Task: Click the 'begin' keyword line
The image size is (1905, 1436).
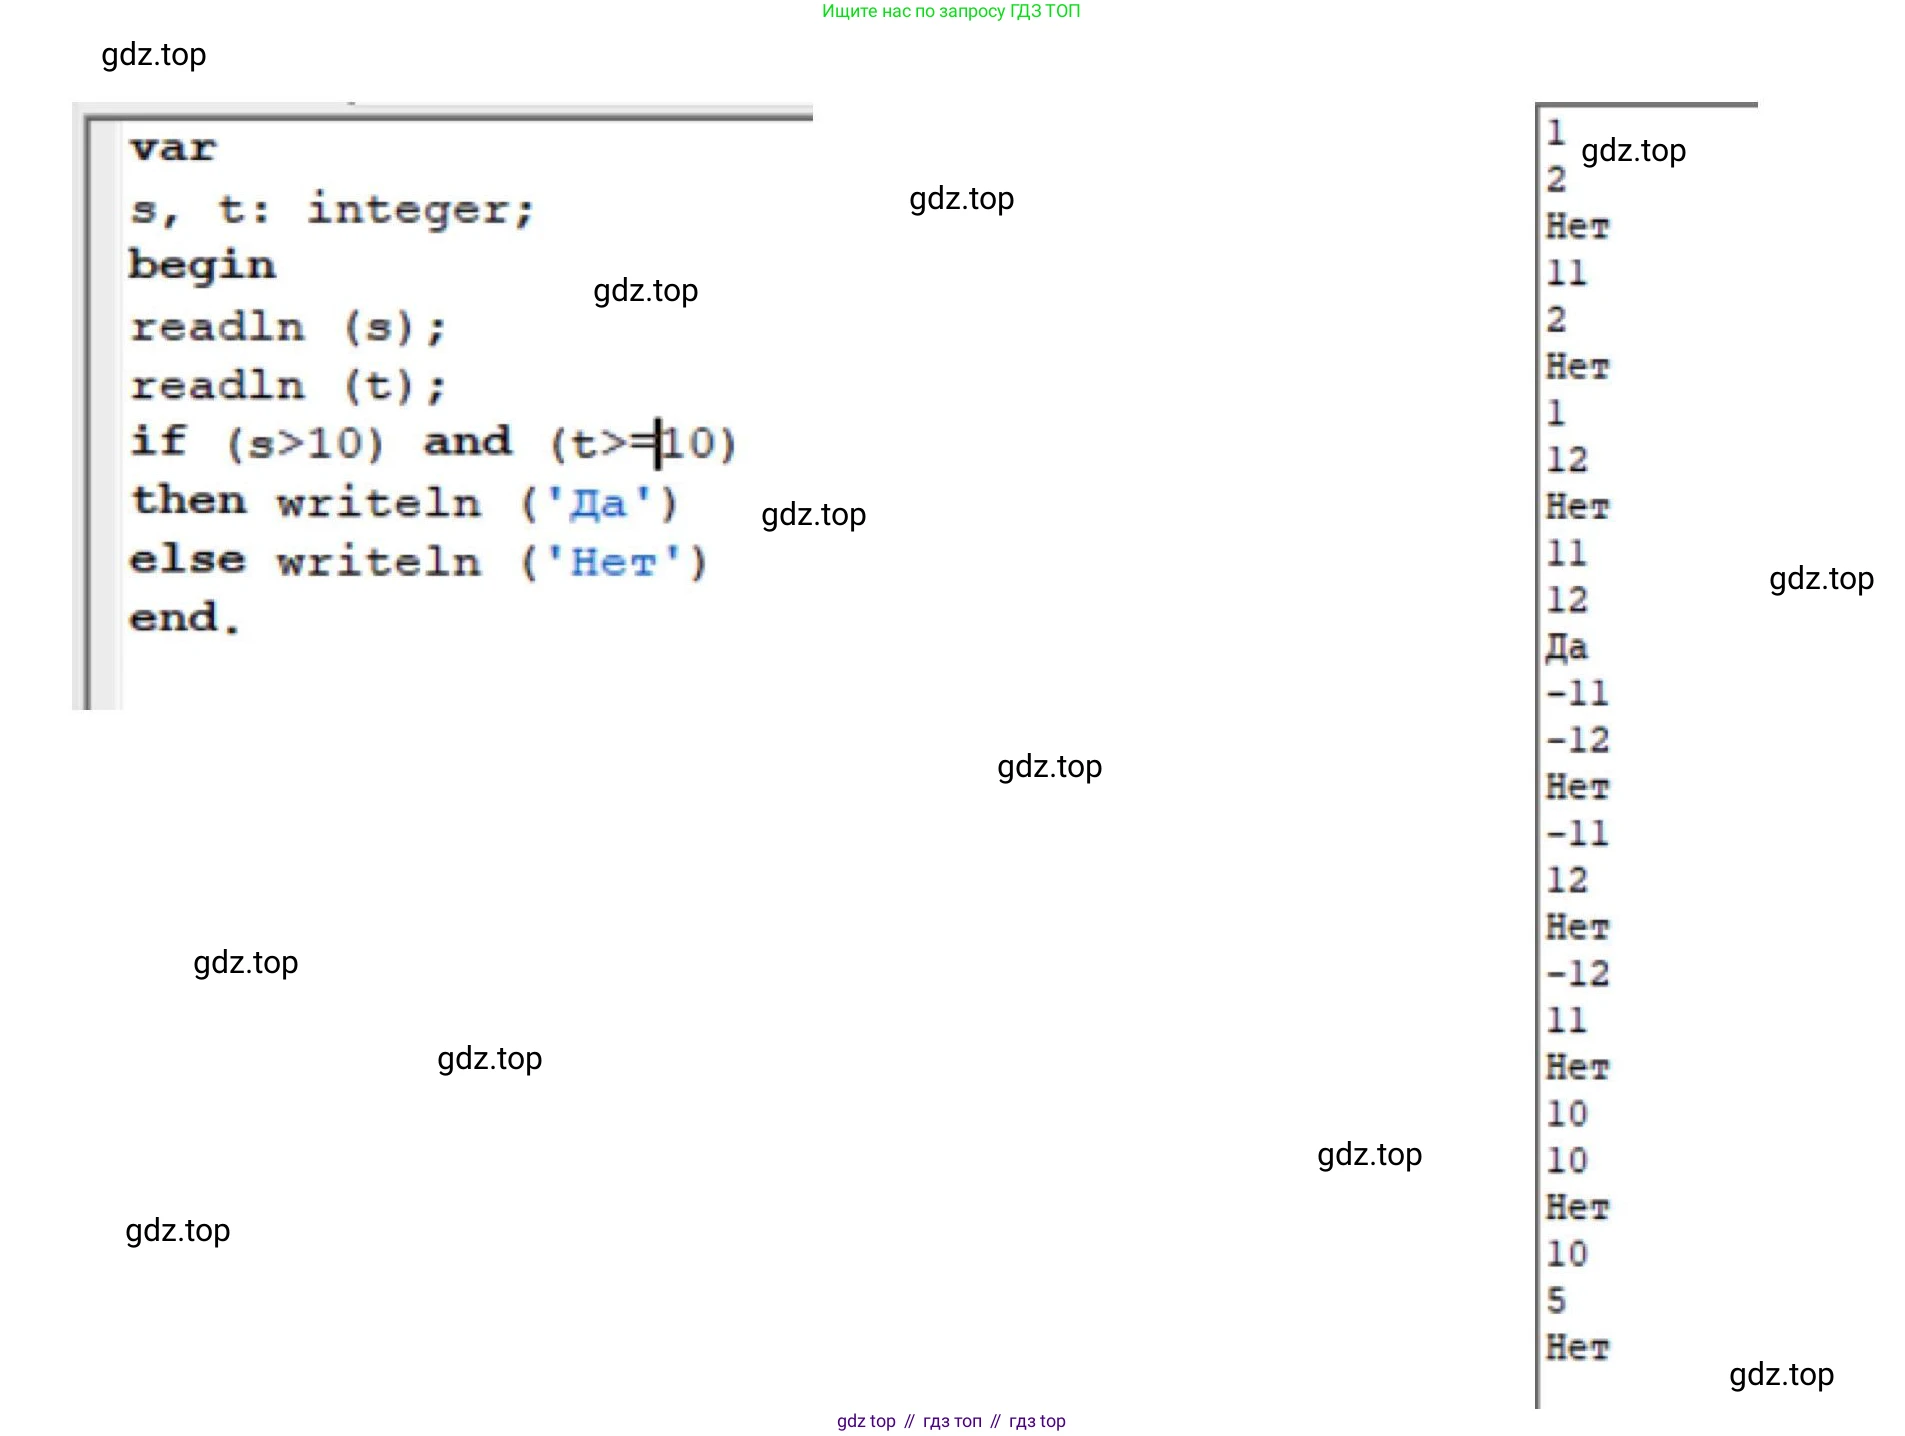Action: pos(202,265)
